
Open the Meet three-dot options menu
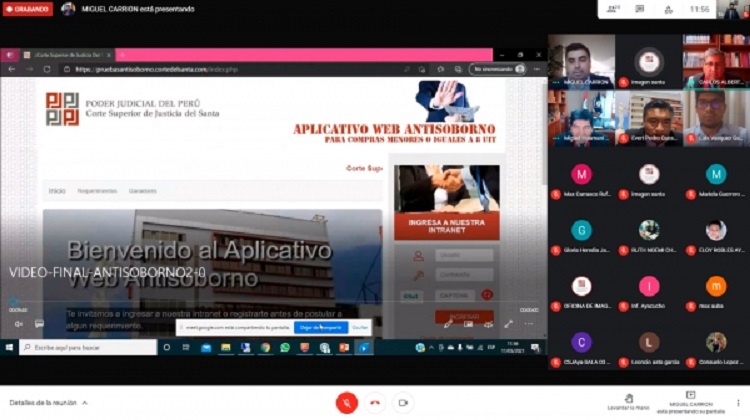point(738,403)
